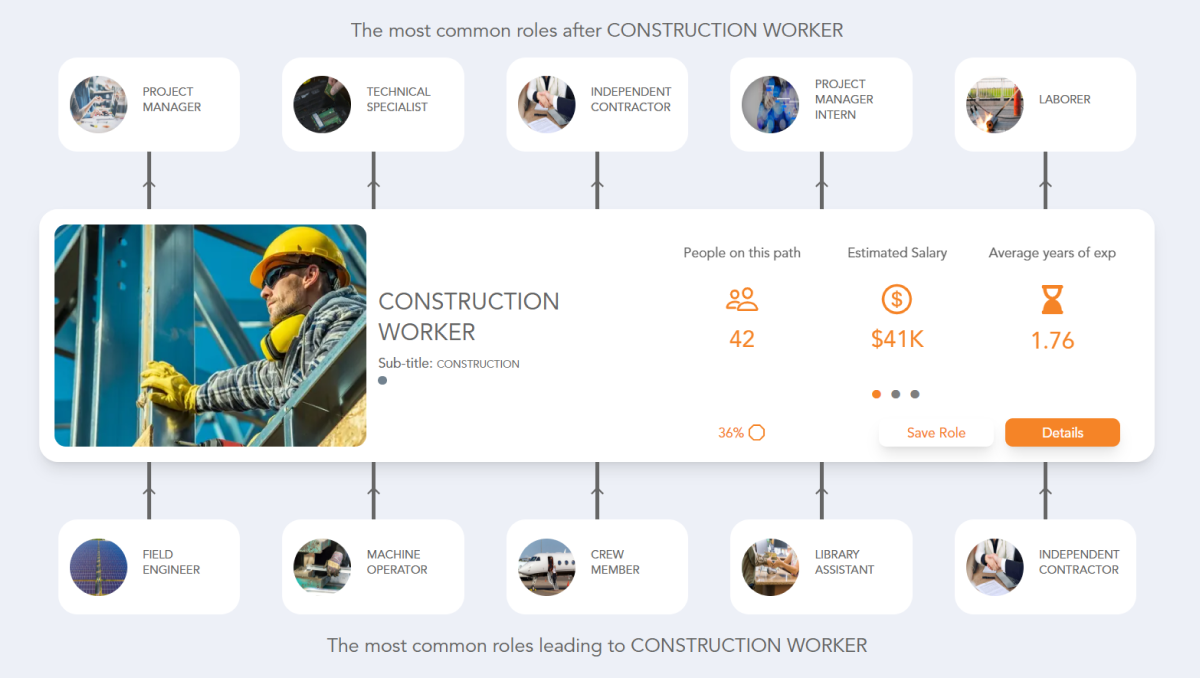Screen dimensions: 1200x678
Task: Click the hourglass experience icon
Action: click(x=1051, y=298)
